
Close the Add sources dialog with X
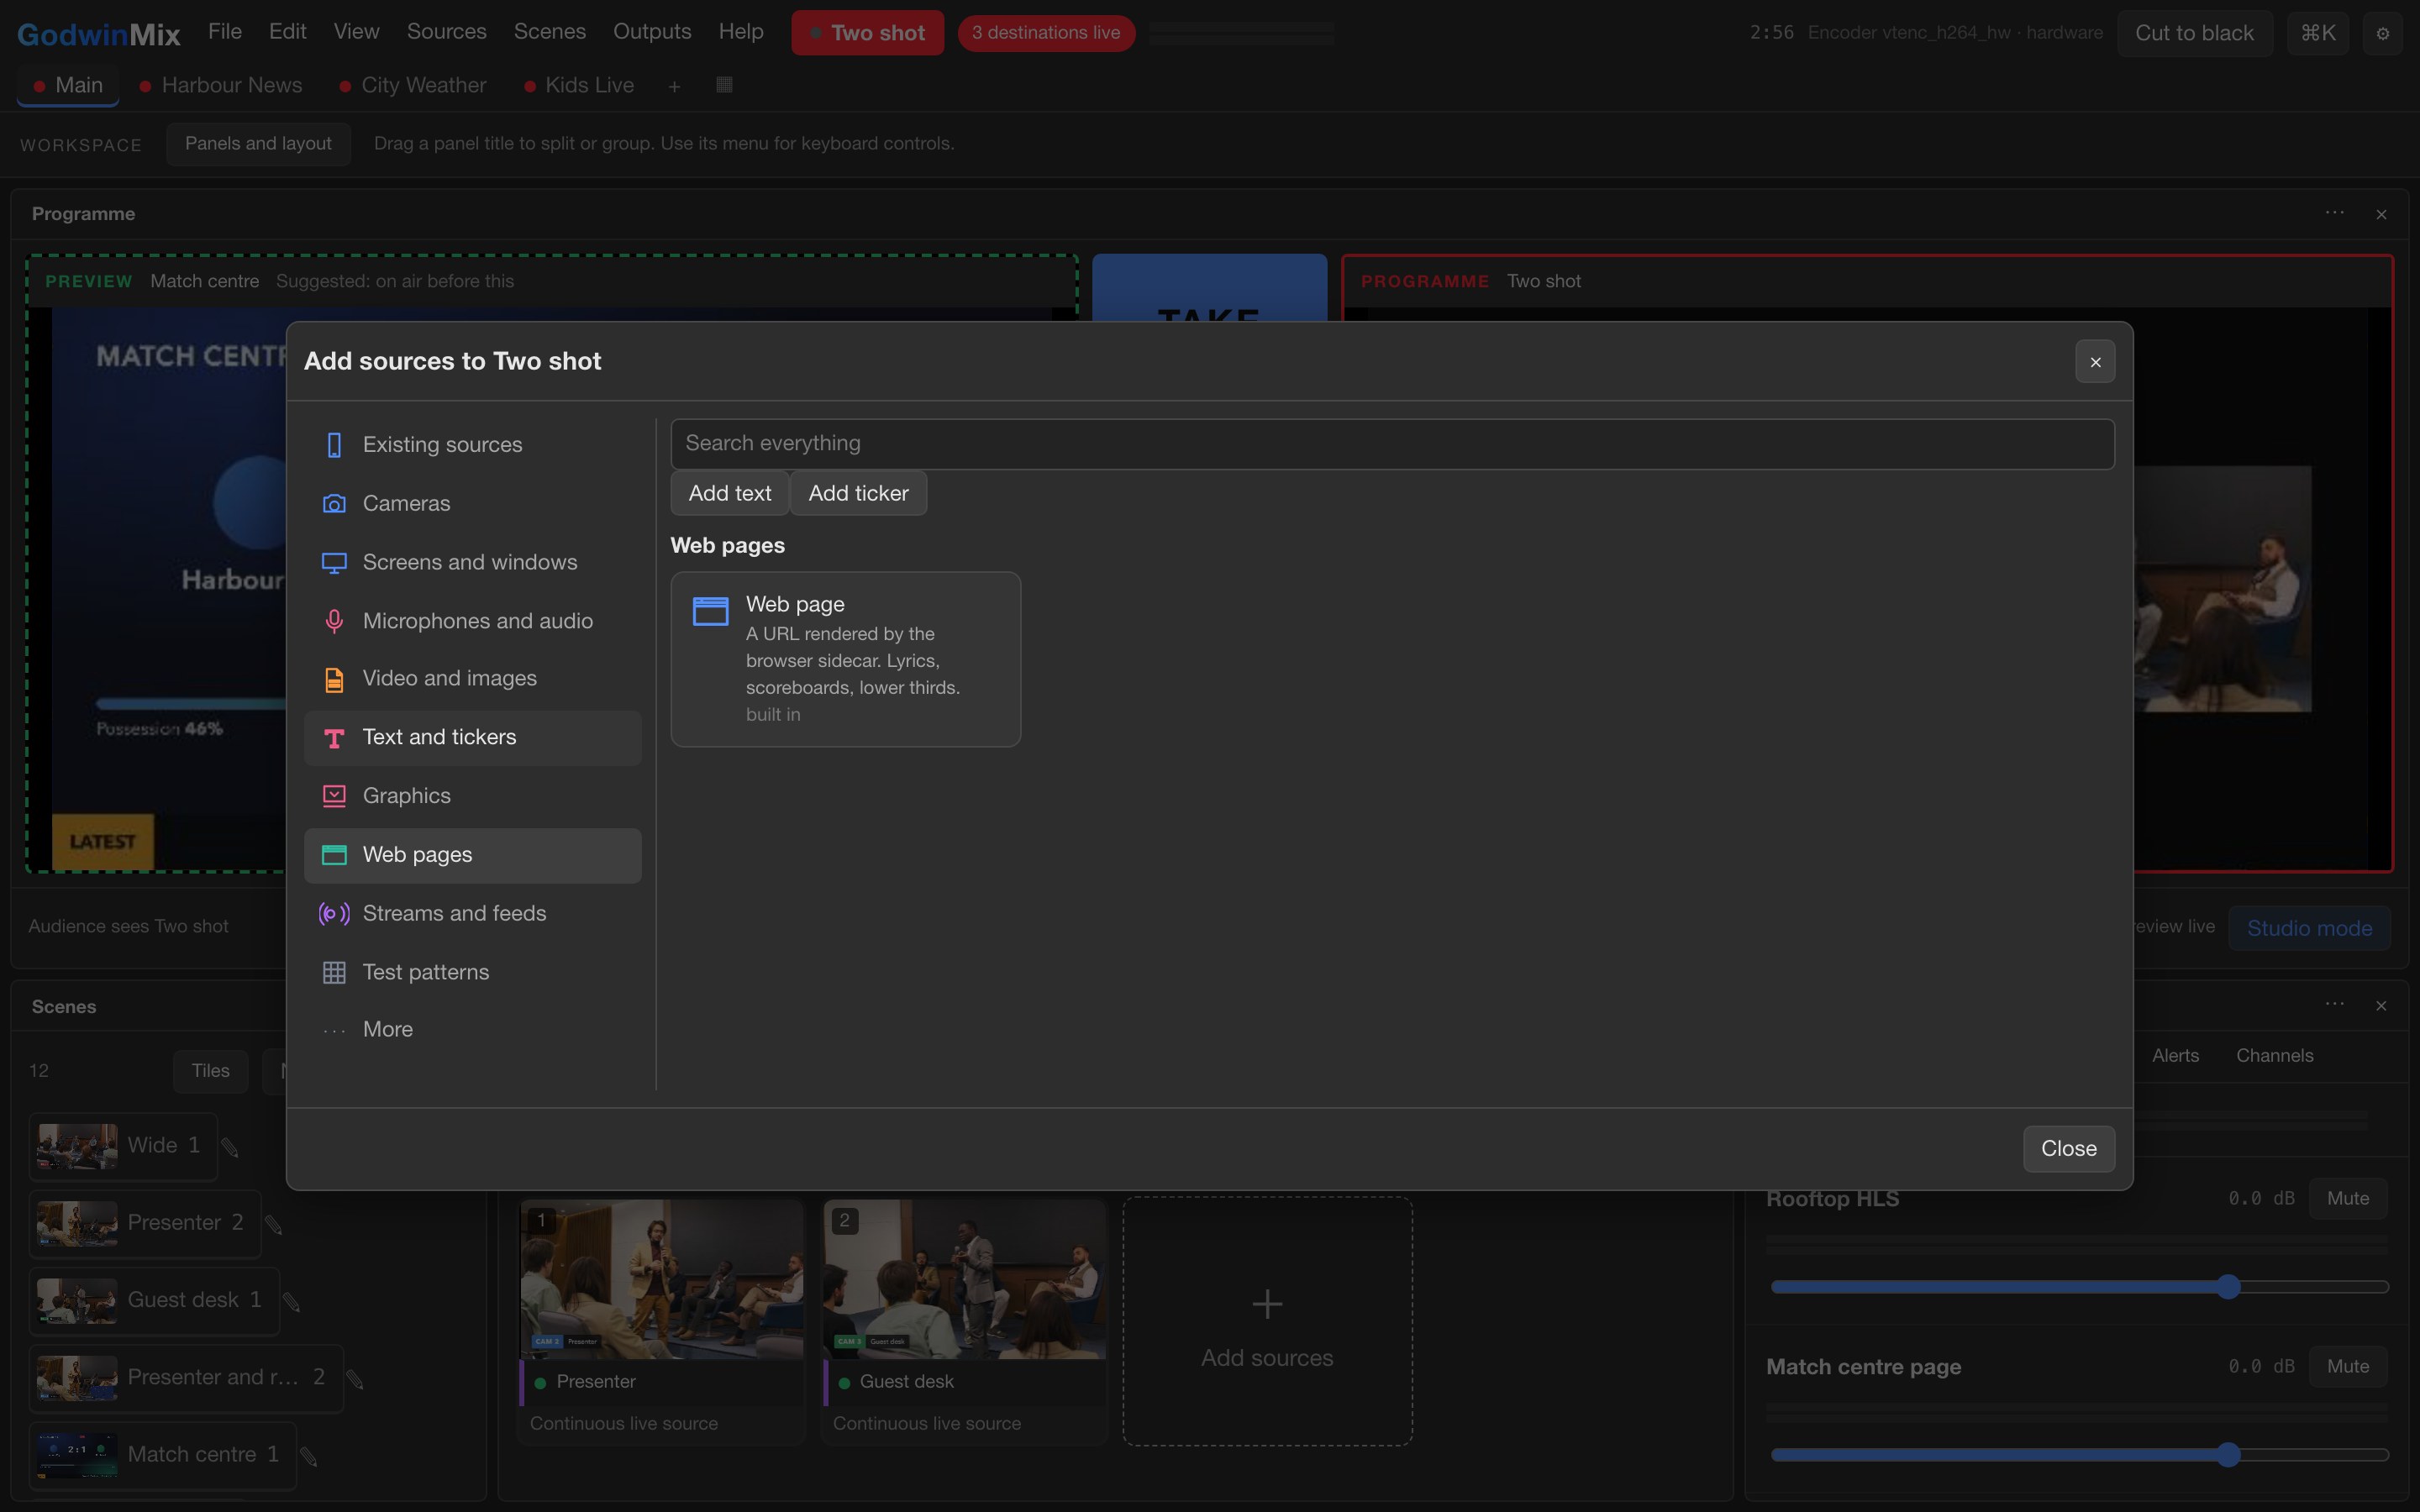pyautogui.click(x=2095, y=362)
